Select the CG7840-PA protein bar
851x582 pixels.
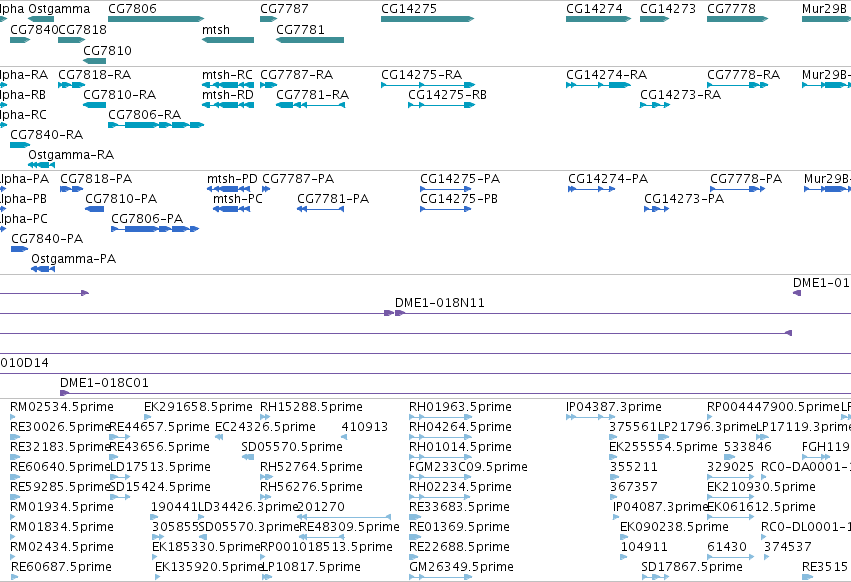(20, 249)
